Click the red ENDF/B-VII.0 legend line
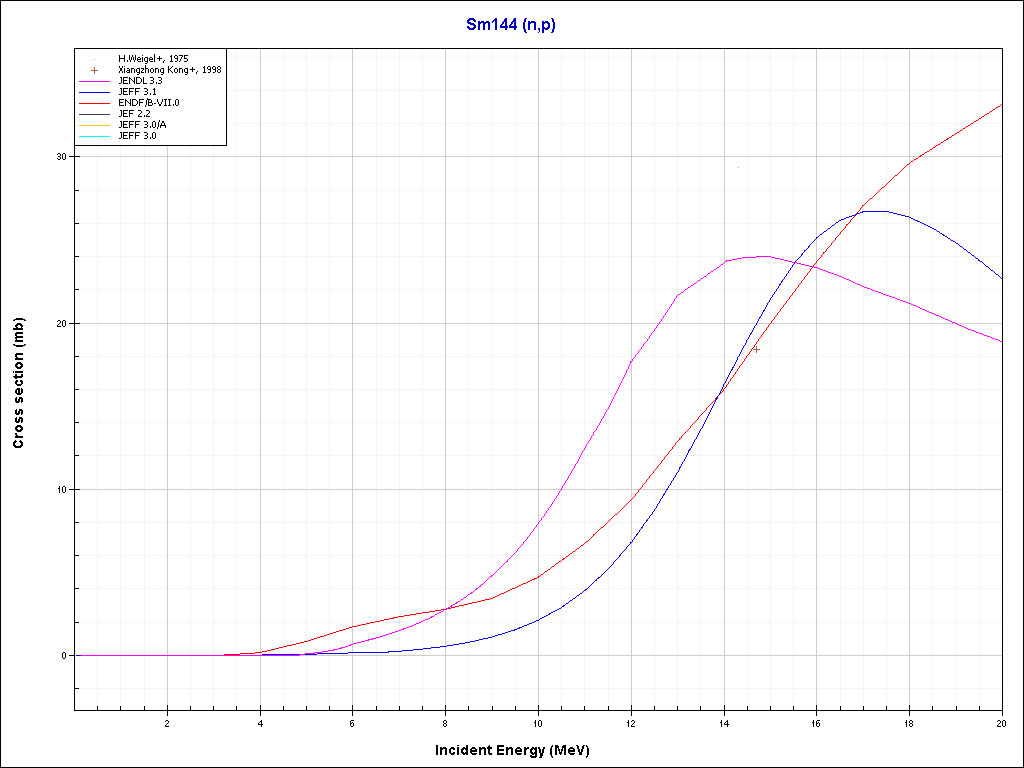1024x768 pixels. coord(95,103)
